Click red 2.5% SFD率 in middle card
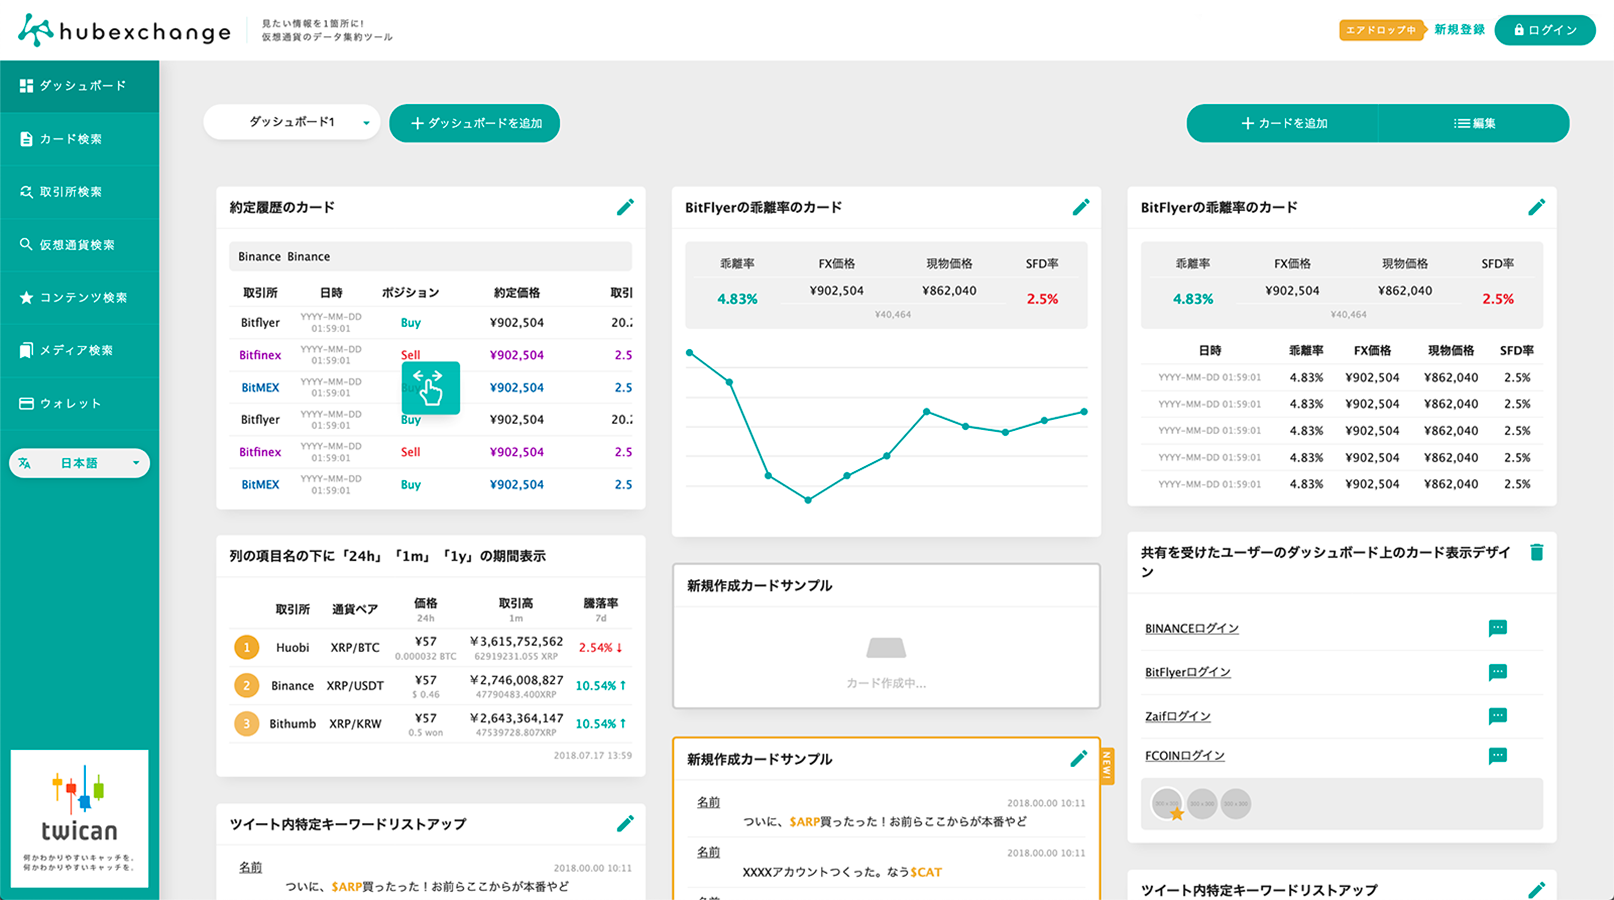This screenshot has width=1614, height=900. [1042, 299]
